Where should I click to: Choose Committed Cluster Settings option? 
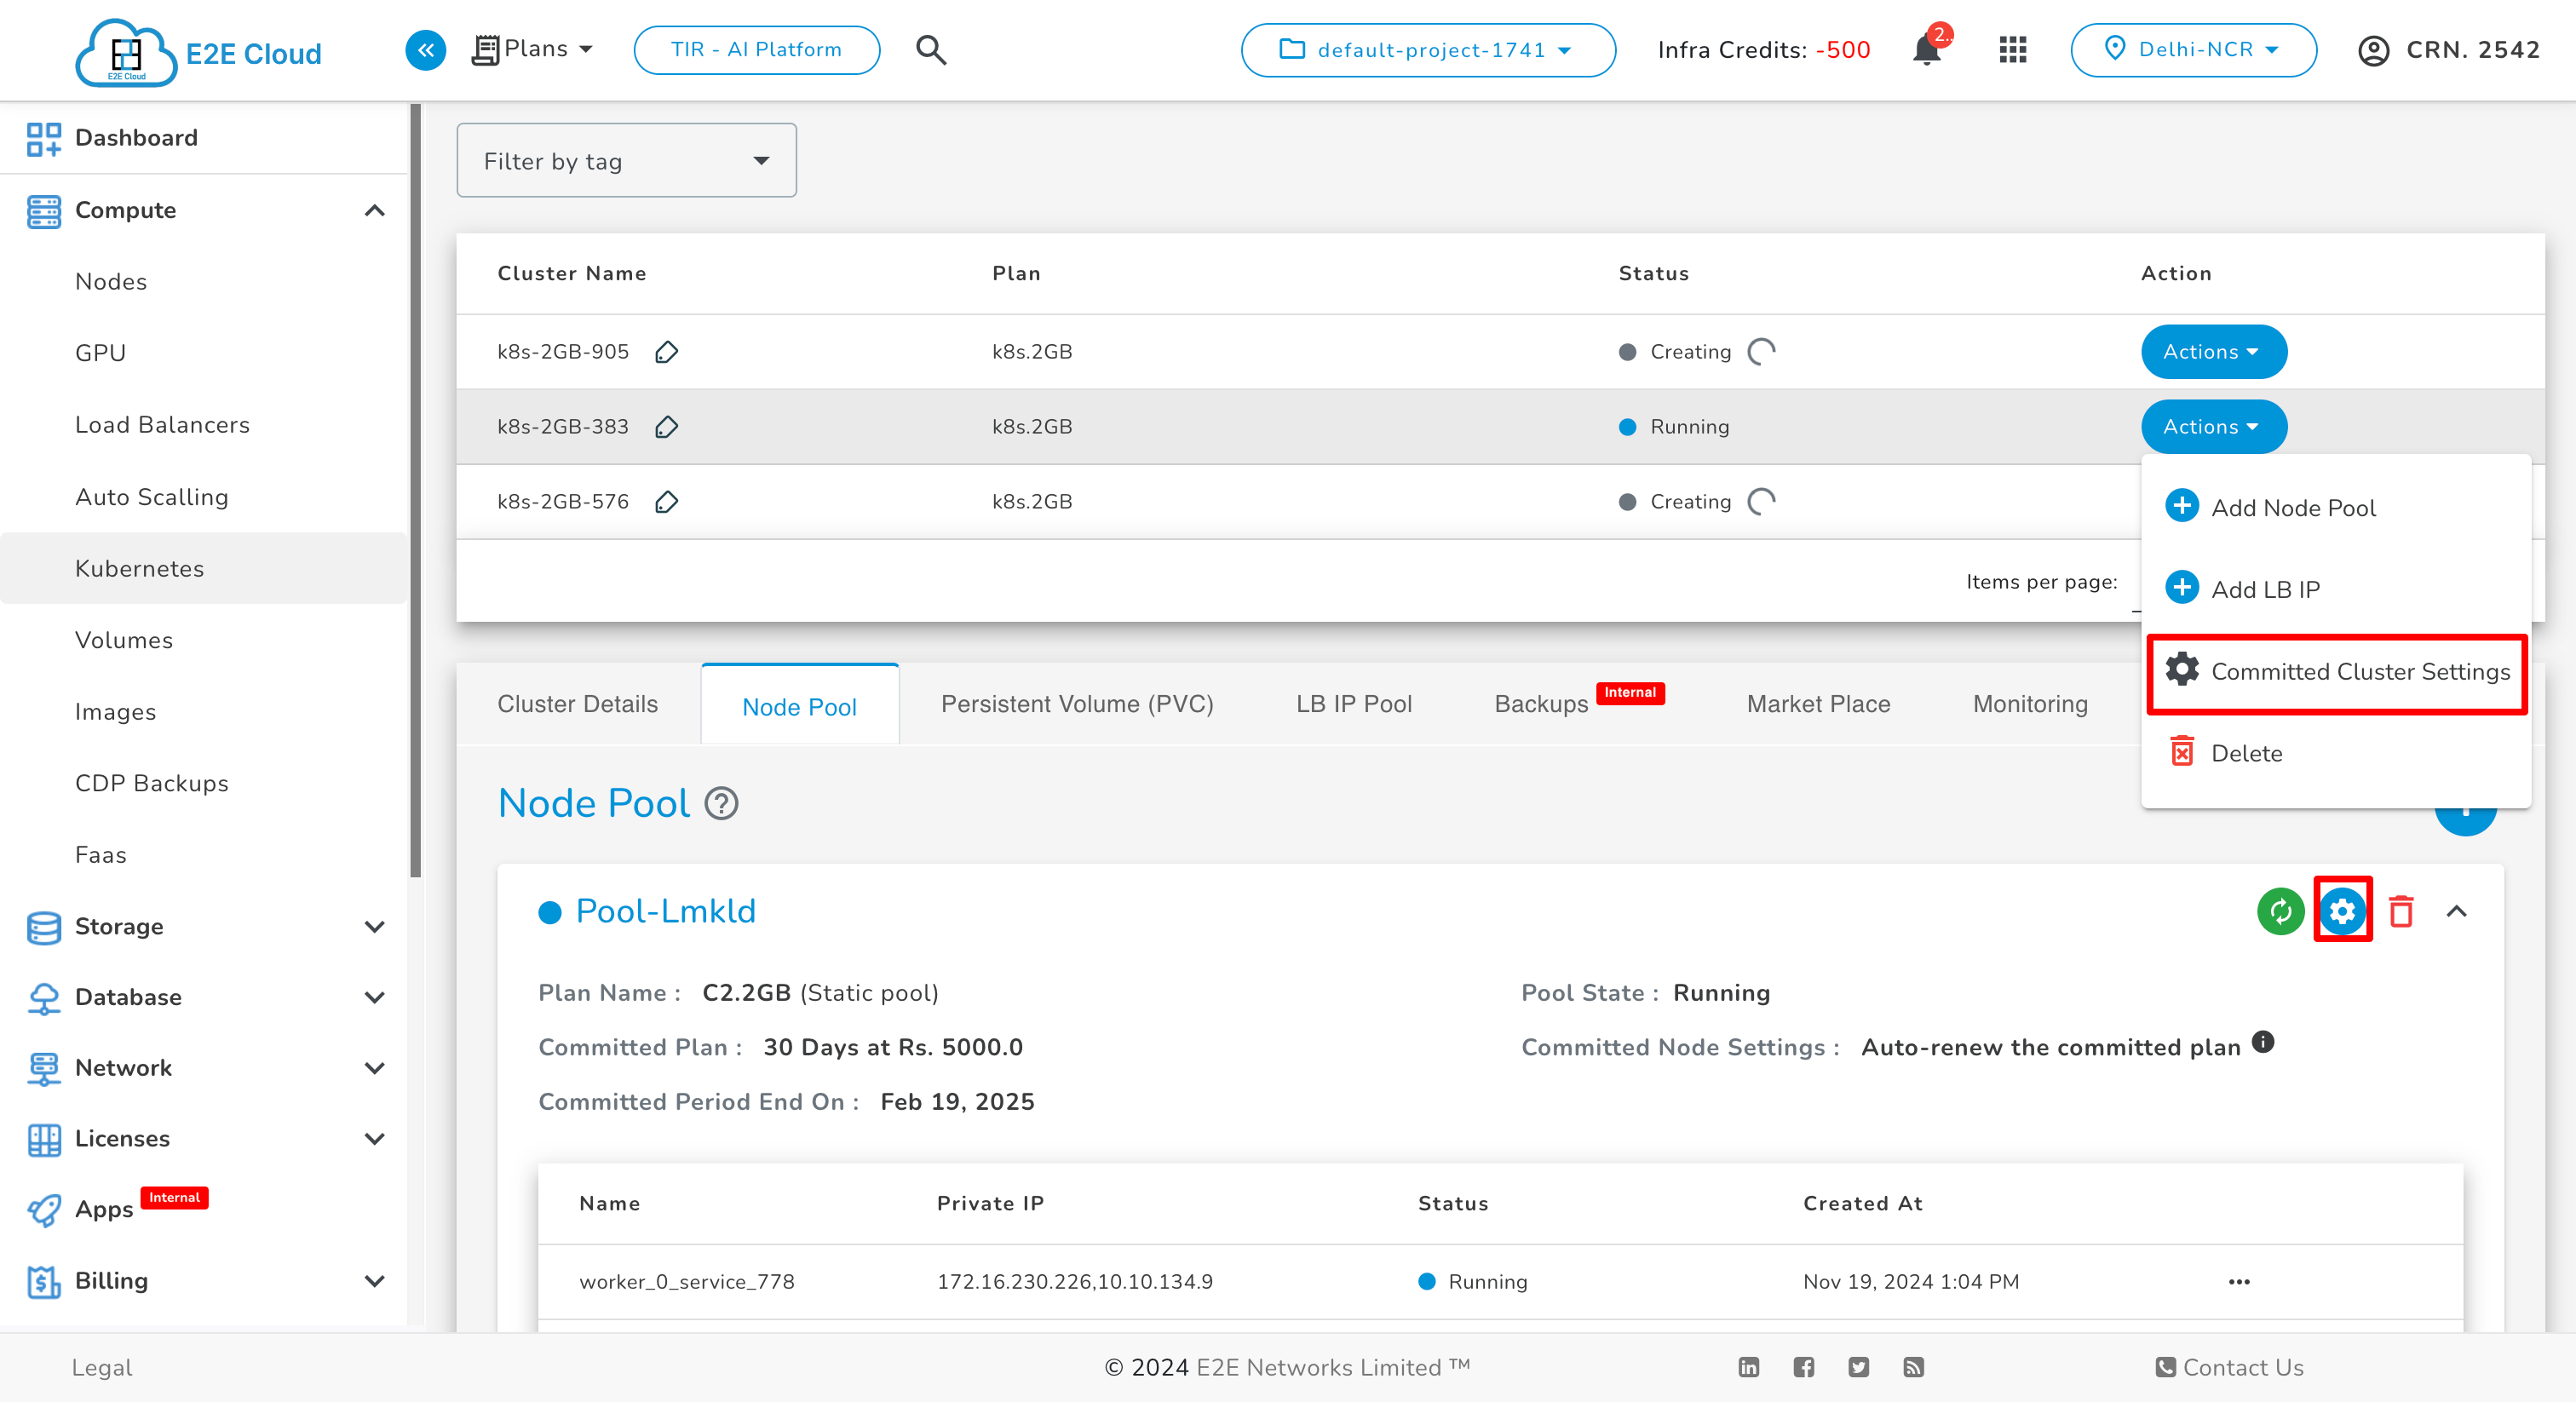tap(2336, 672)
